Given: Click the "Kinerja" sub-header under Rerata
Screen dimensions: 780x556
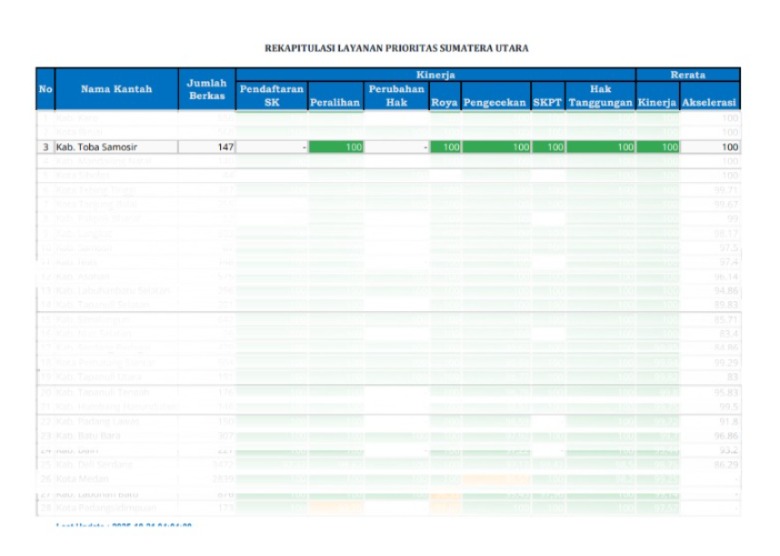Looking at the screenshot, I should (x=657, y=103).
